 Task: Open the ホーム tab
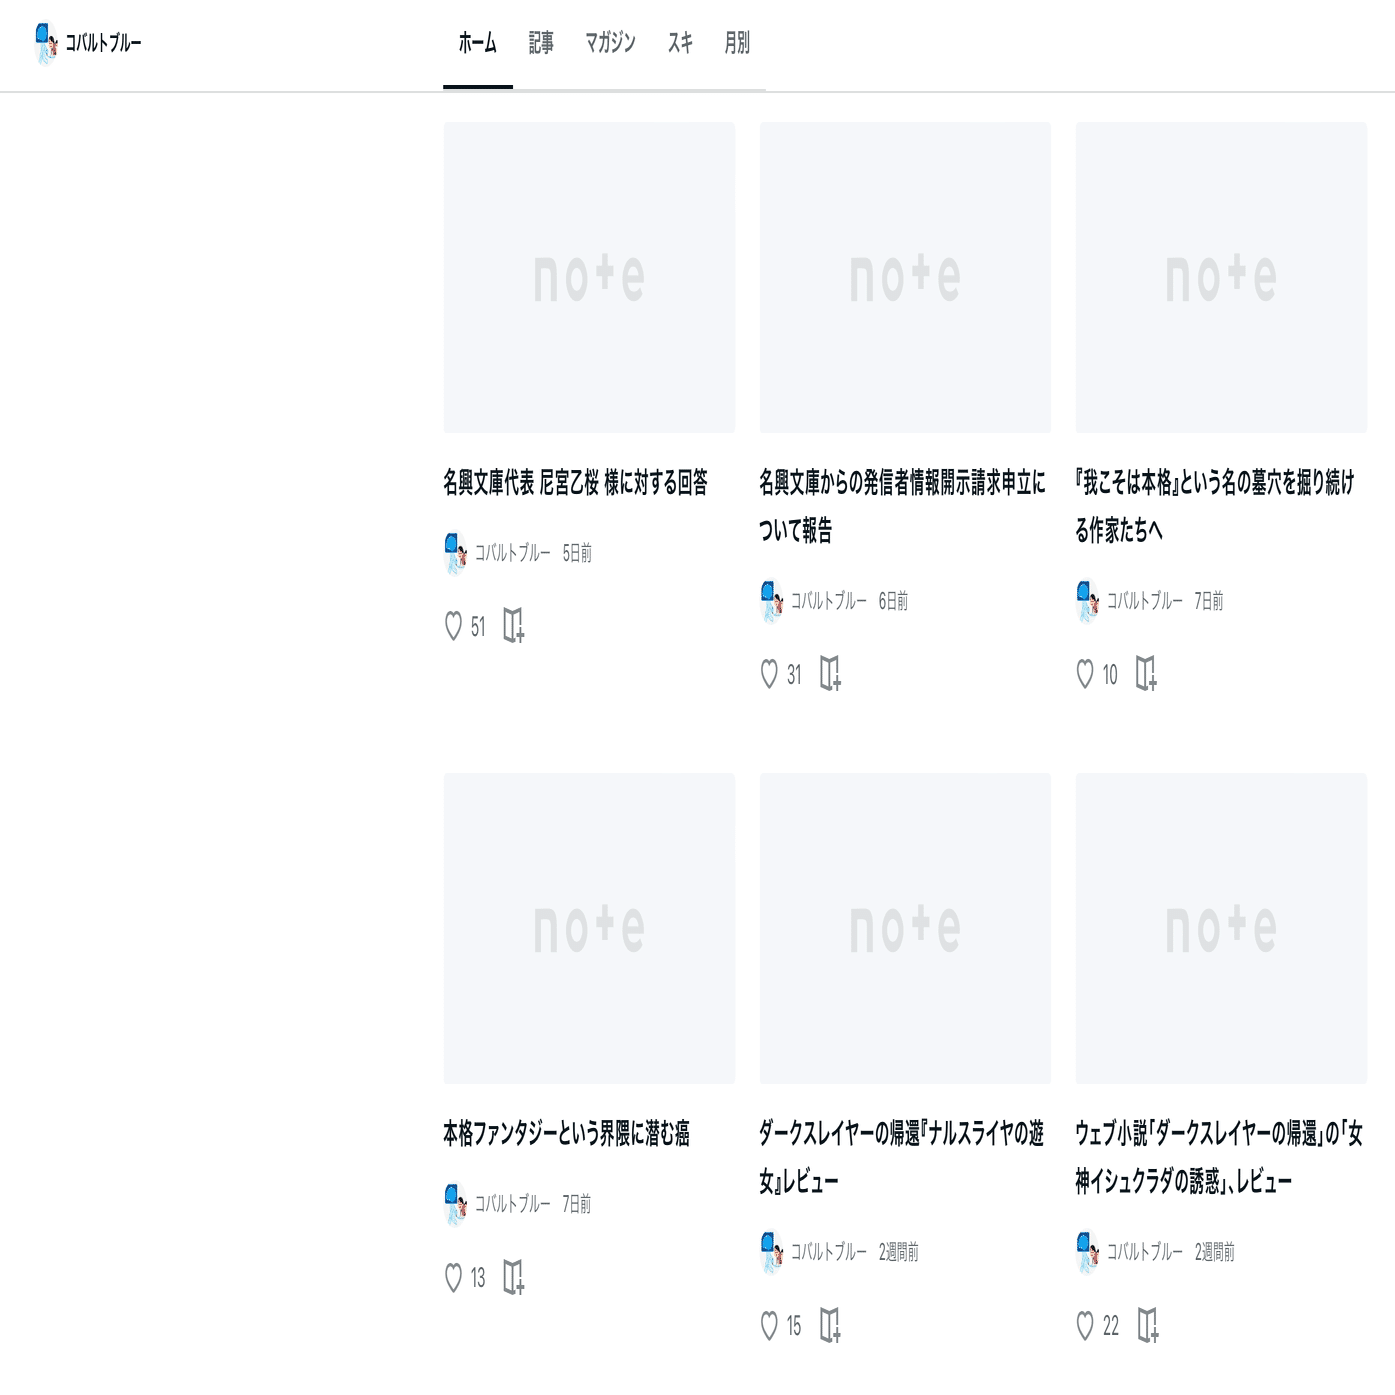477,43
